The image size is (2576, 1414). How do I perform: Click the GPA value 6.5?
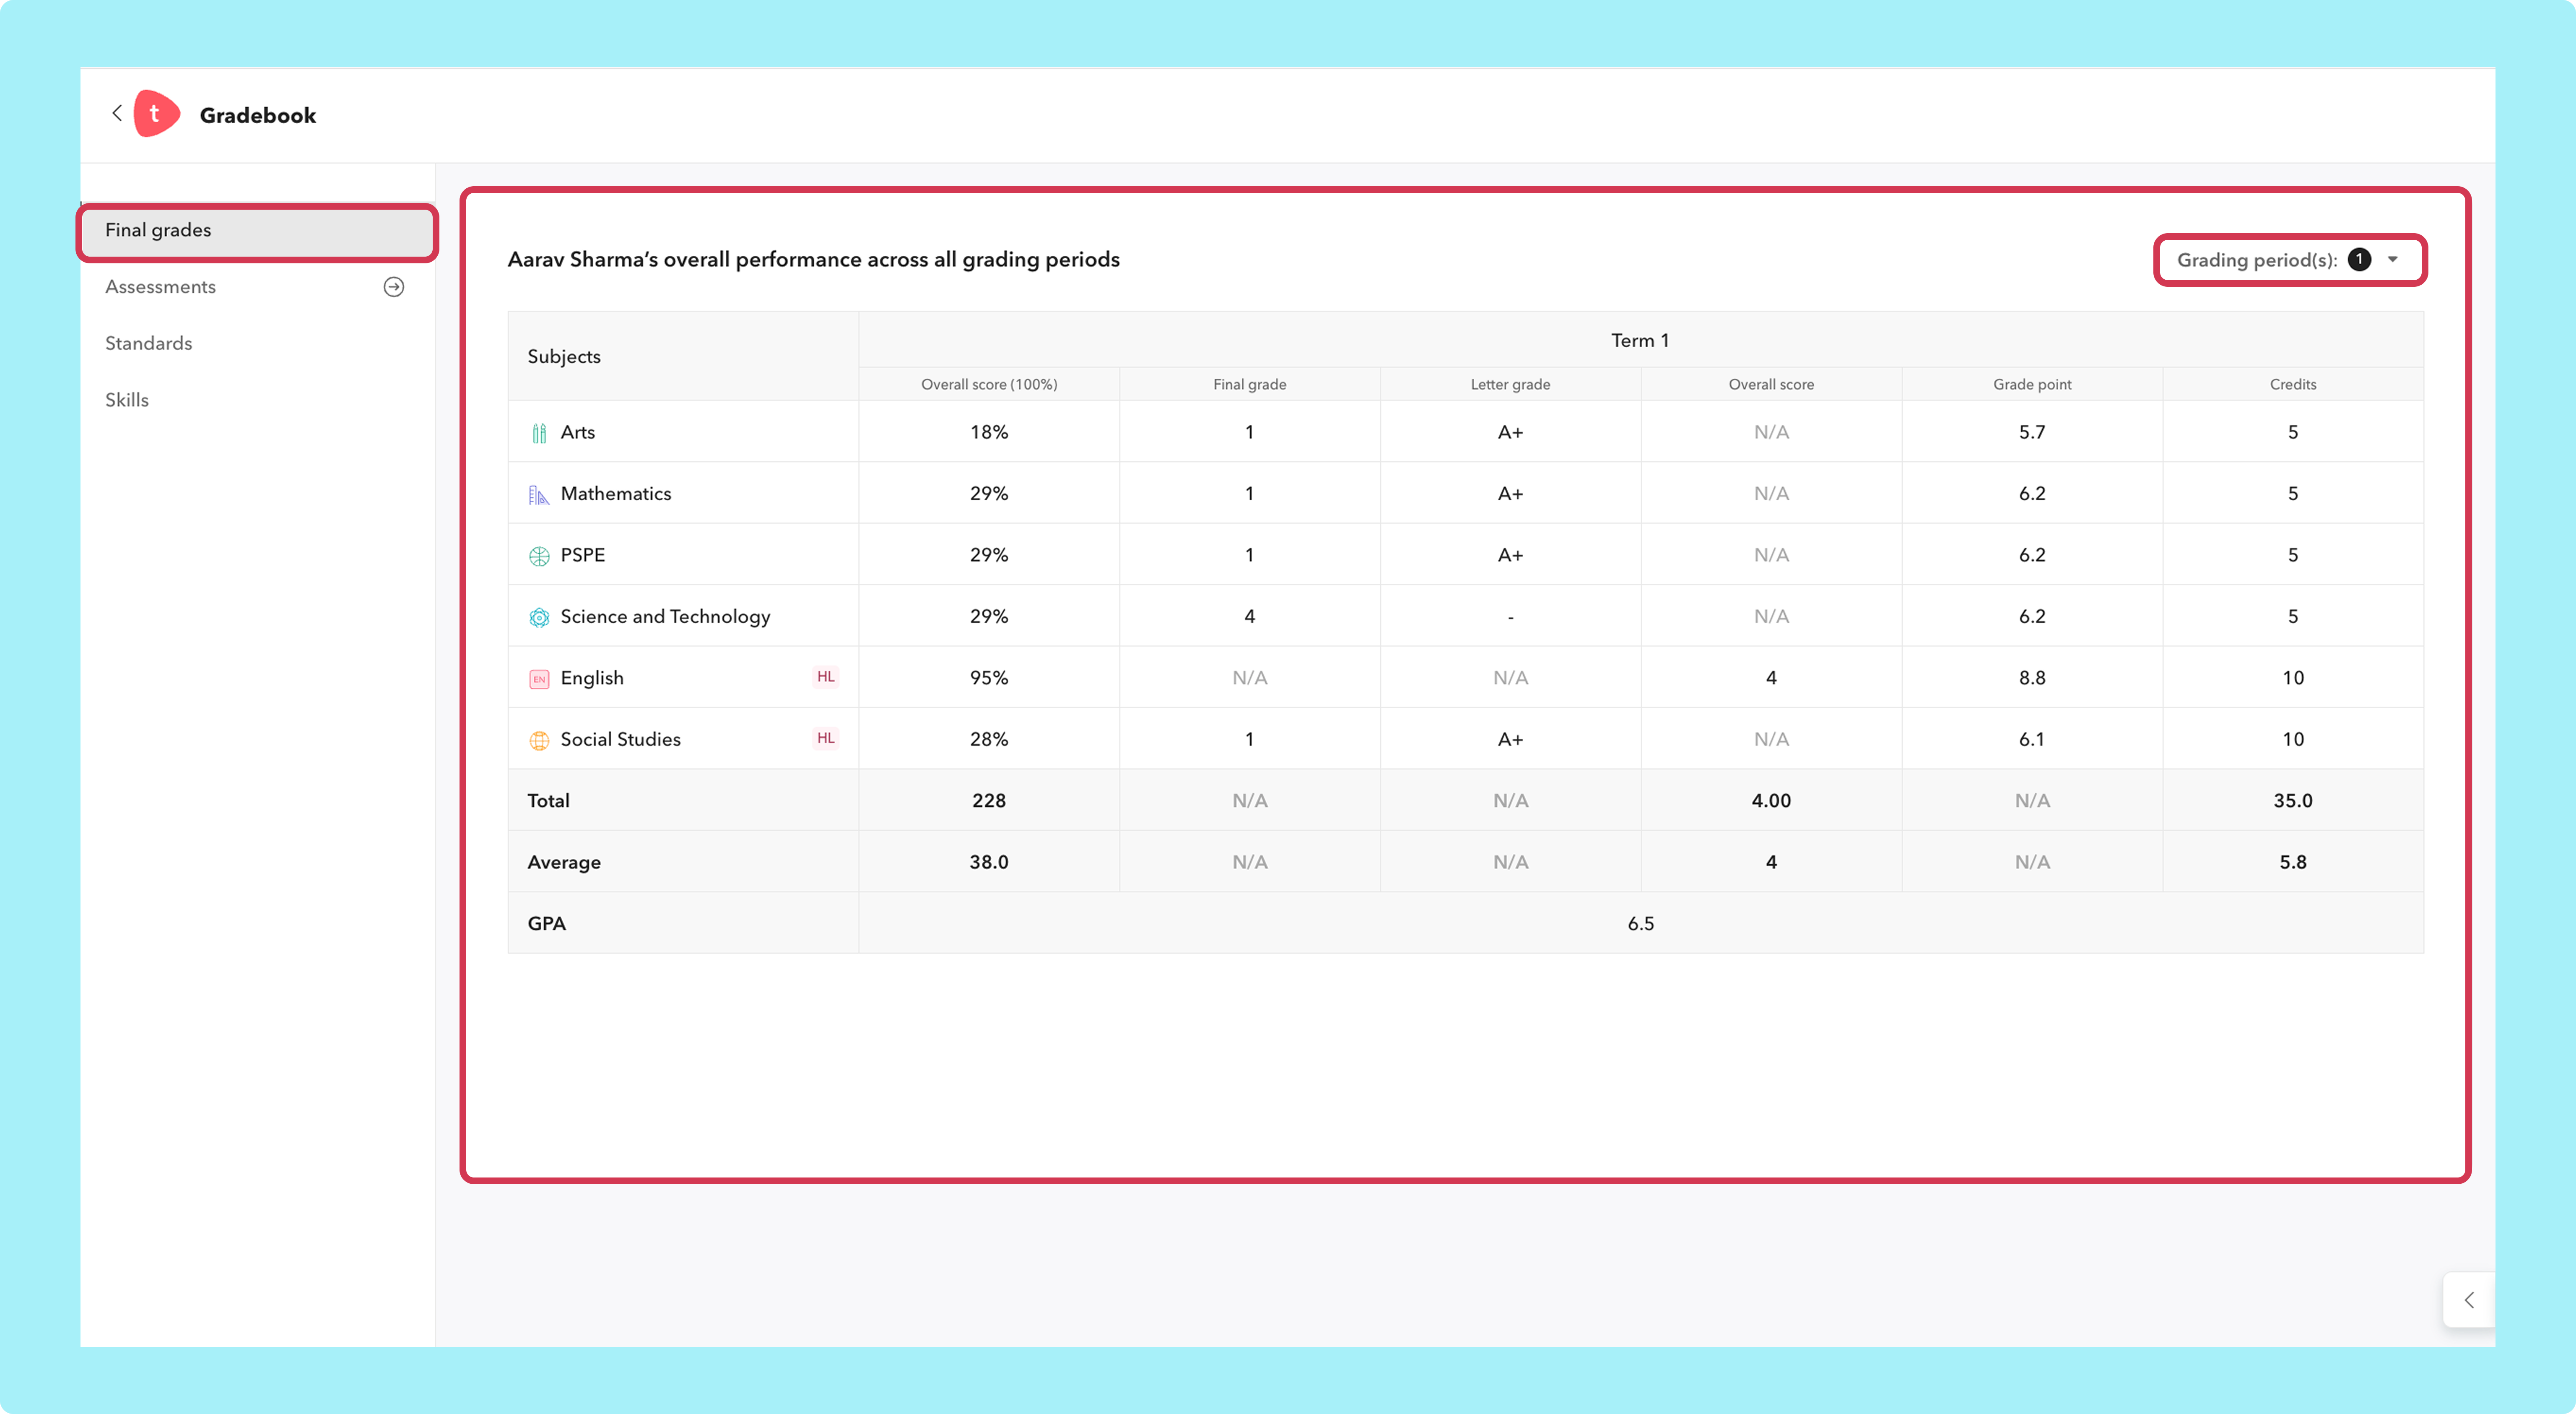click(x=1640, y=924)
